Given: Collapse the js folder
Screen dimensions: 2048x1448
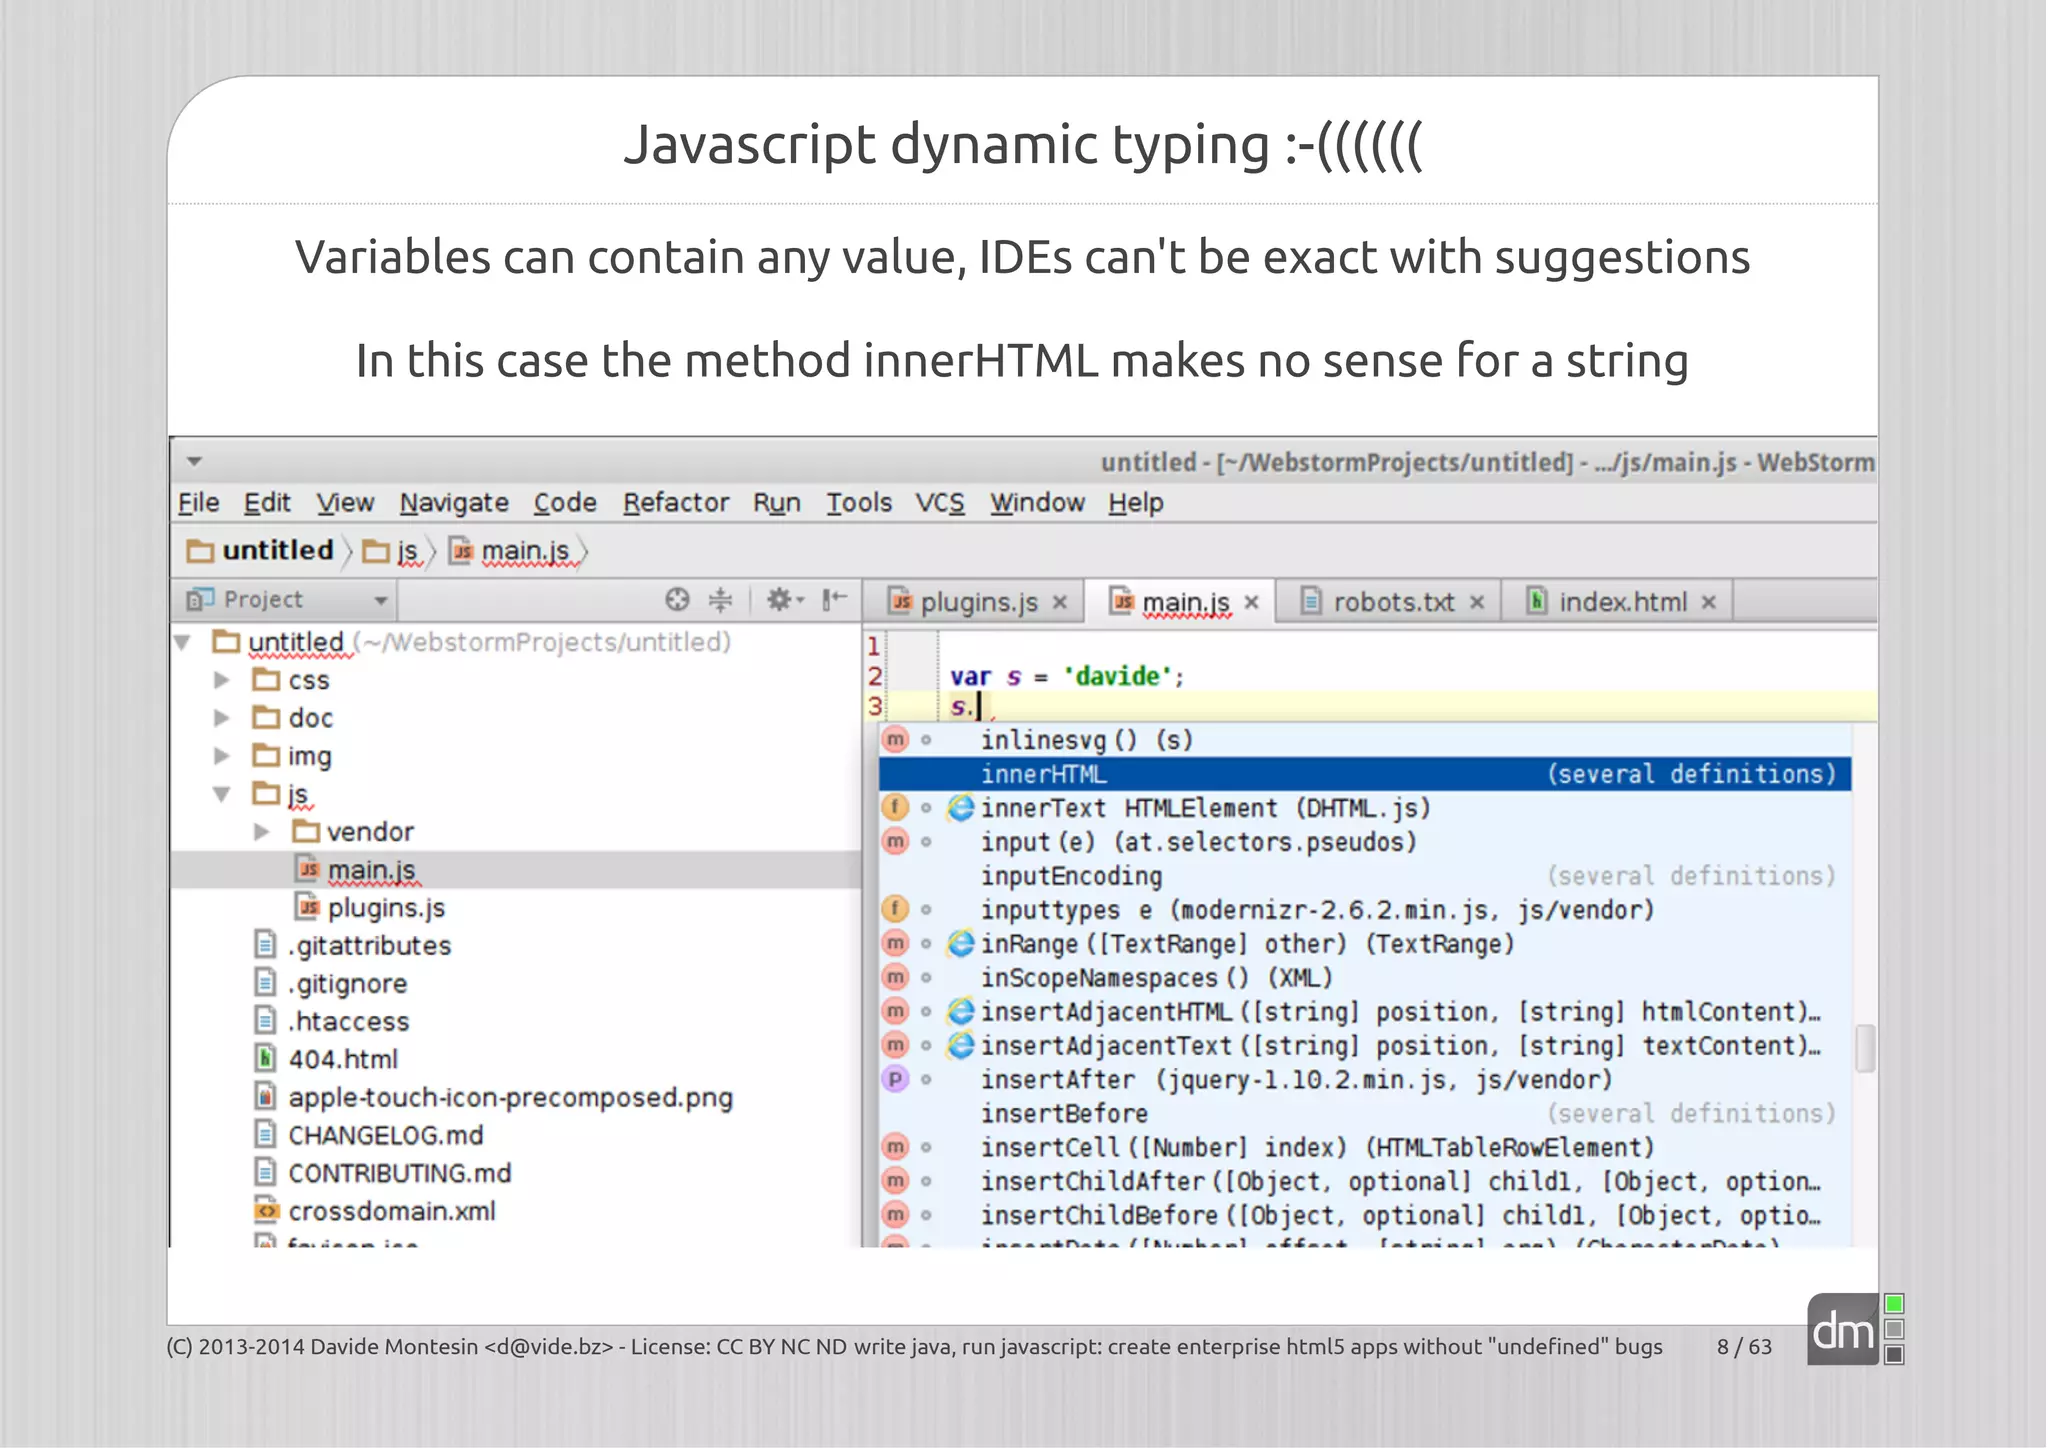Looking at the screenshot, I should click(222, 794).
